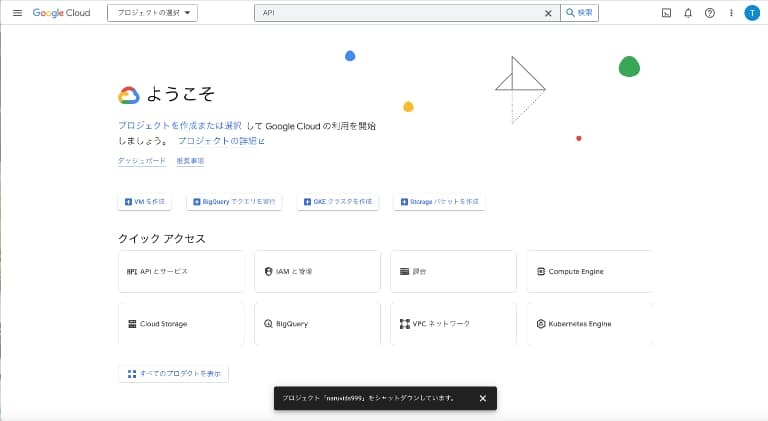
Task: Click the toast text about project shutdown
Action: 368,398
